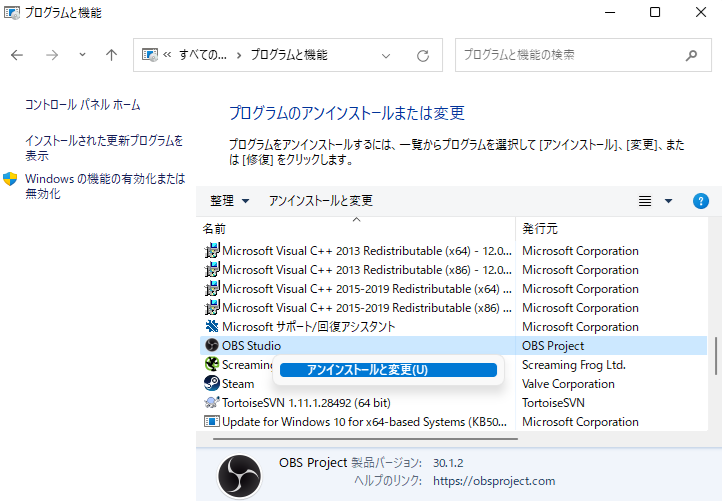The image size is (722, 501).
Task: Open the 整理 dropdown menu
Action: tap(230, 201)
